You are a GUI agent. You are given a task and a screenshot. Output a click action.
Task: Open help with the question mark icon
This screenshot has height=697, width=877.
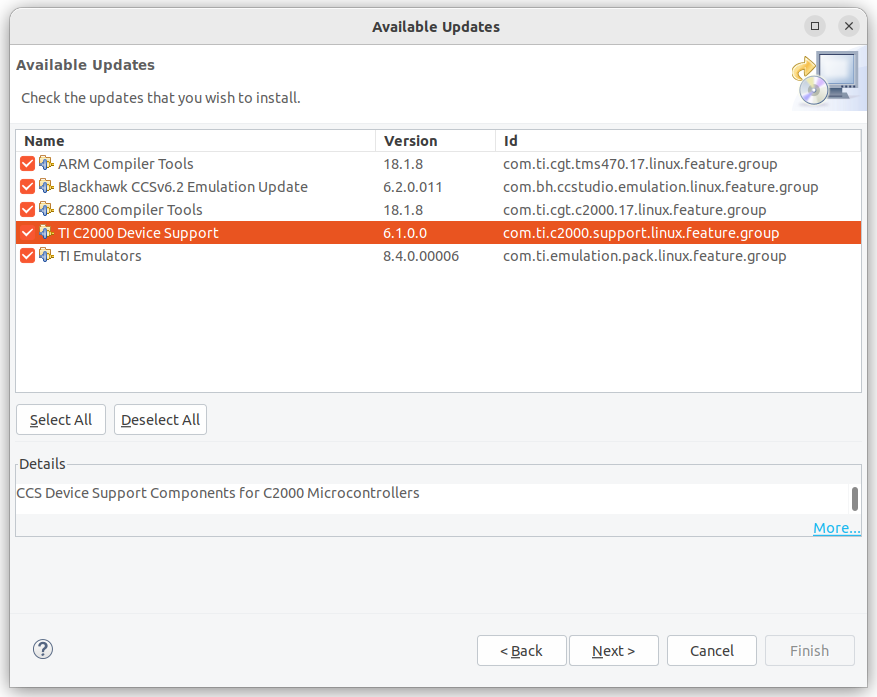click(43, 649)
